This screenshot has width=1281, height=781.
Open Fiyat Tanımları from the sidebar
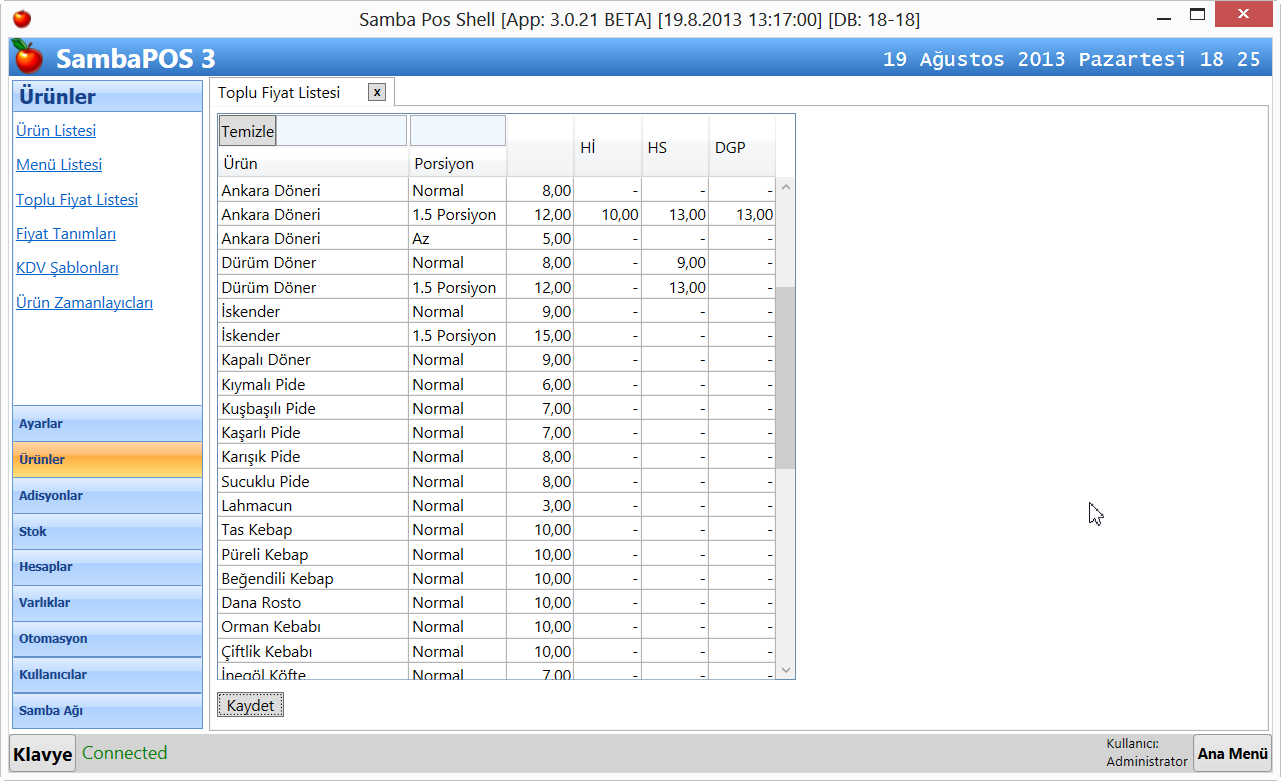click(x=66, y=234)
